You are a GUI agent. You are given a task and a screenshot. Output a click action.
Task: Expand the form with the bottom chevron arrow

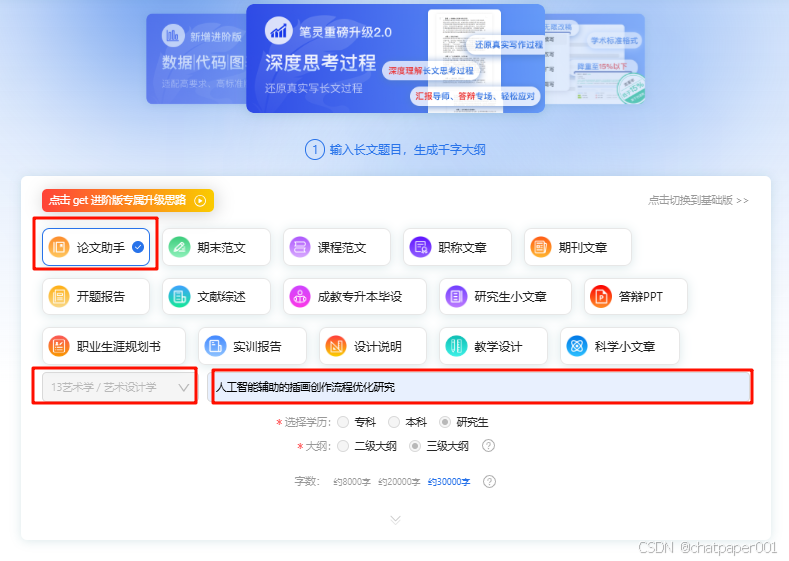[x=396, y=520]
